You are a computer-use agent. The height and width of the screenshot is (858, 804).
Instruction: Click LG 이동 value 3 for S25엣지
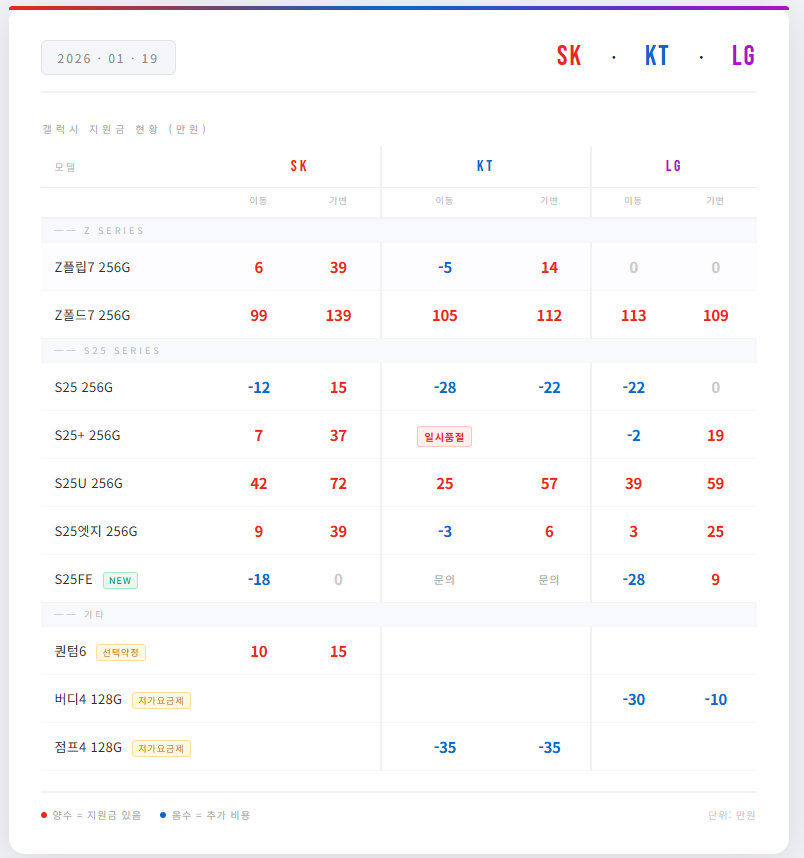pyautogui.click(x=634, y=532)
